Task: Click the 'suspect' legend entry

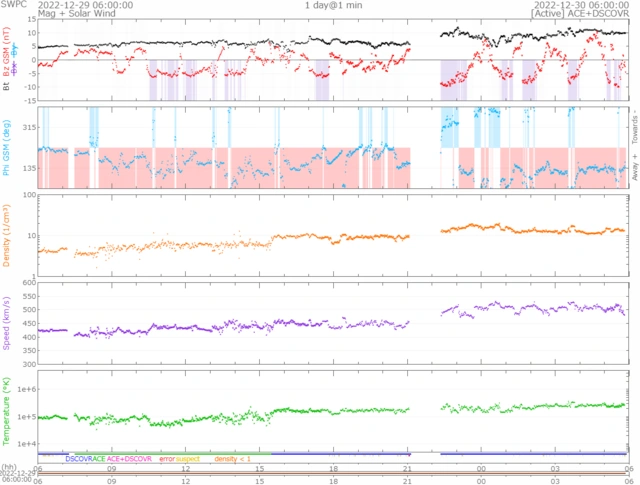Action: 192,458
